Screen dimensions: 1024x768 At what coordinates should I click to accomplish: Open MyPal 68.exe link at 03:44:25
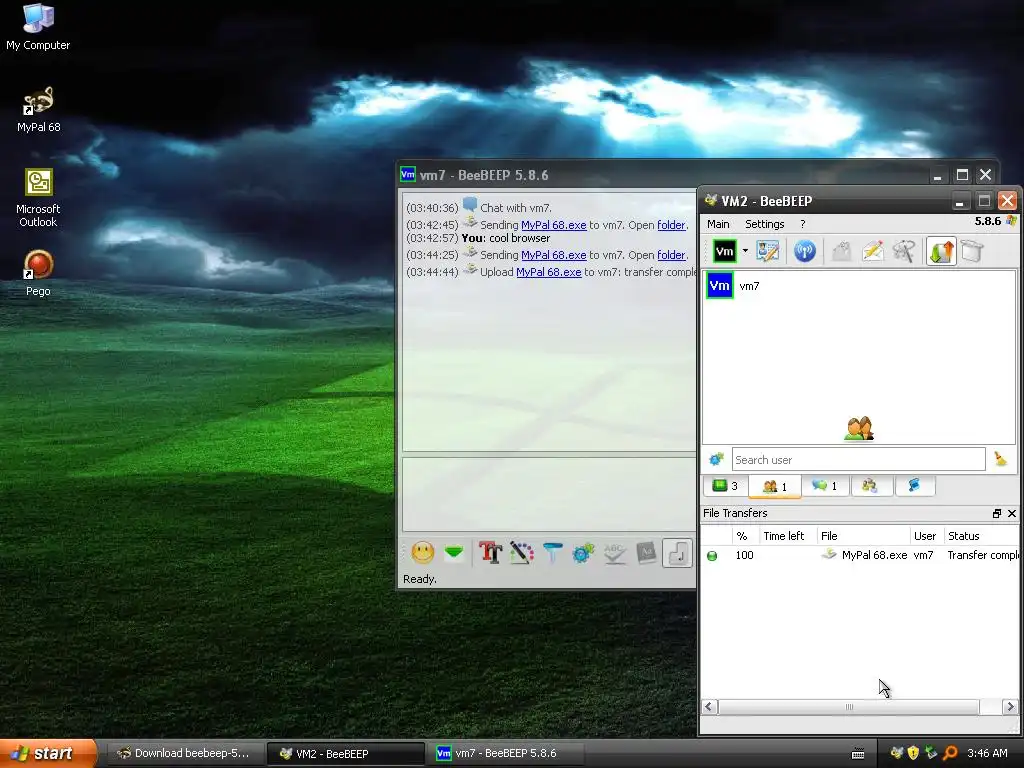(554, 255)
